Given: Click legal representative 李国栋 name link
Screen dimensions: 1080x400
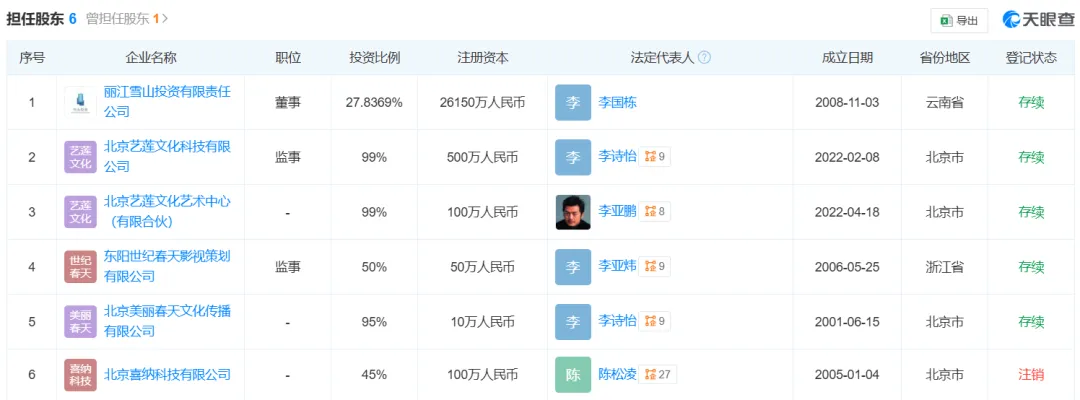Looking at the screenshot, I should (x=617, y=103).
